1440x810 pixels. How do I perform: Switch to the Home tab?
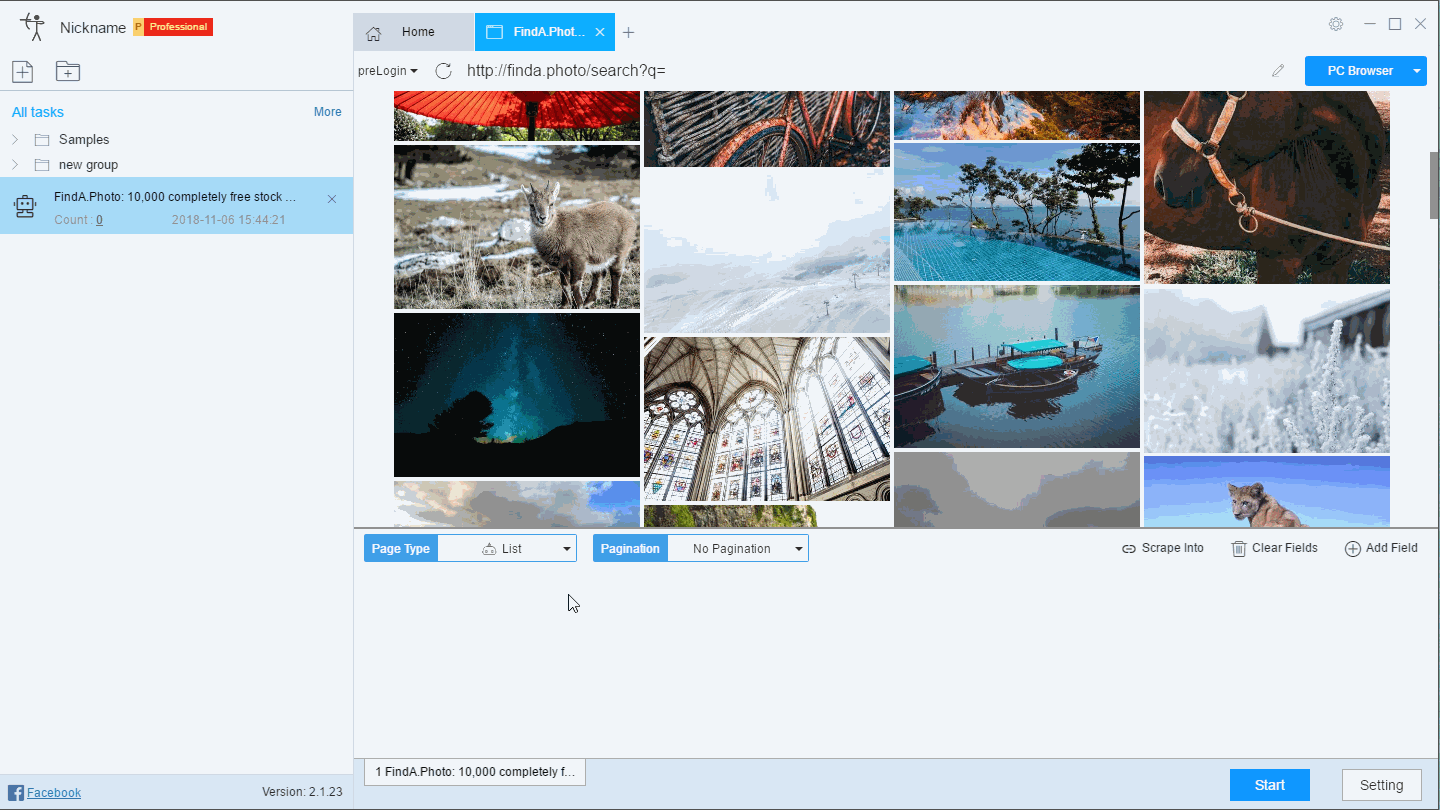(417, 31)
